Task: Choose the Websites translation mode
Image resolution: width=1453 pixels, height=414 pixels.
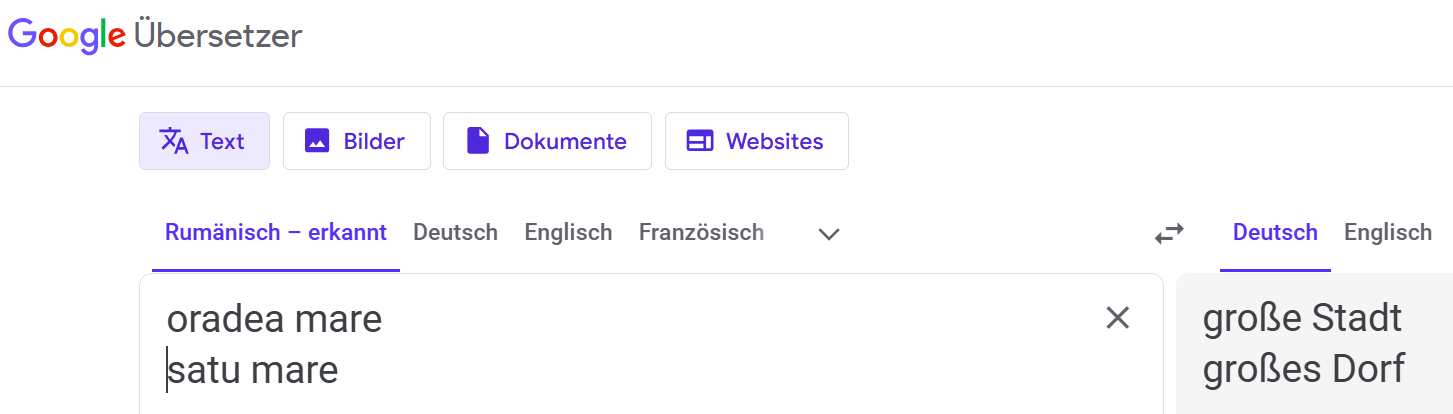Action: click(756, 141)
